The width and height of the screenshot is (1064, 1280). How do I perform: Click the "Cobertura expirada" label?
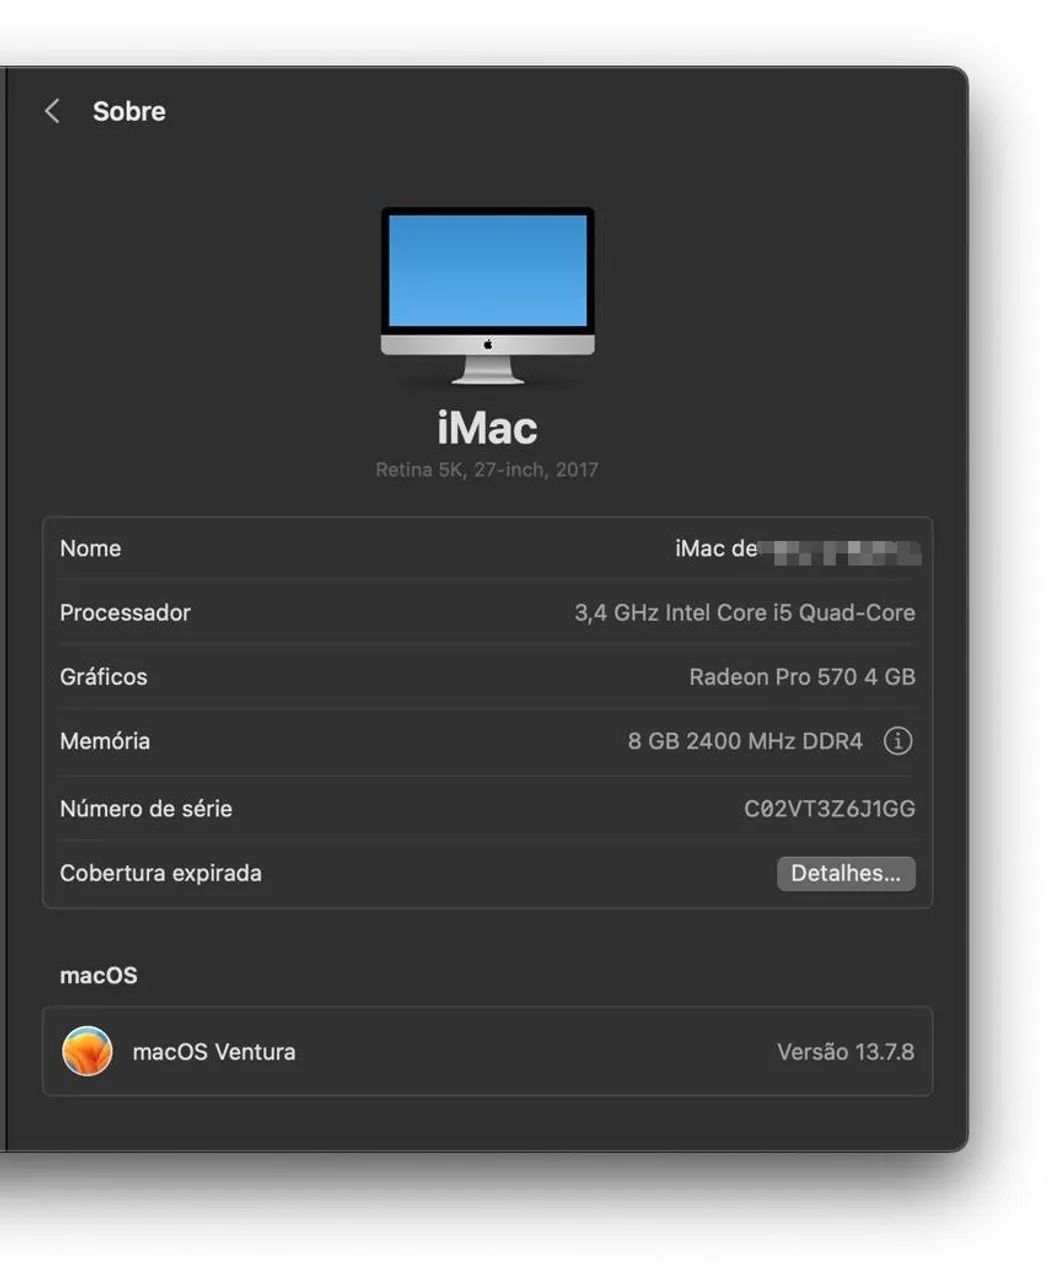(161, 873)
